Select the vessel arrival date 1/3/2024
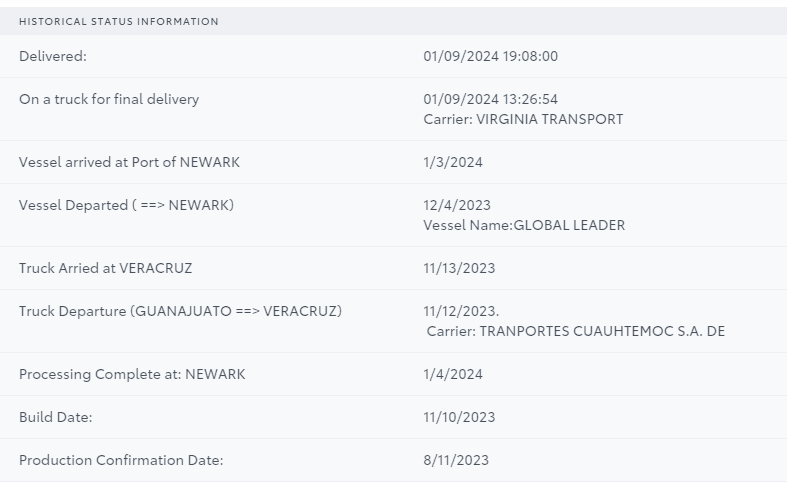This screenshot has width=787, height=496. coord(453,162)
